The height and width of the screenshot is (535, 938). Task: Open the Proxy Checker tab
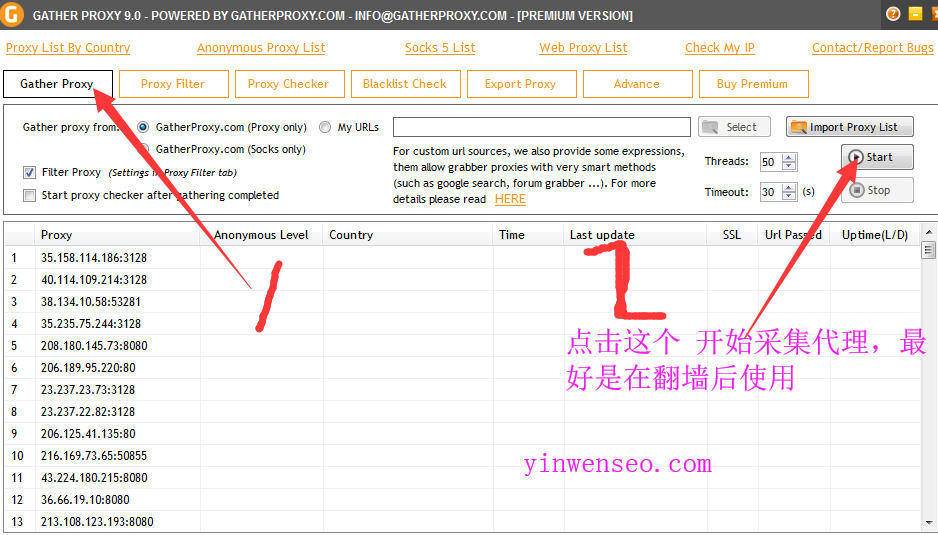coord(290,84)
